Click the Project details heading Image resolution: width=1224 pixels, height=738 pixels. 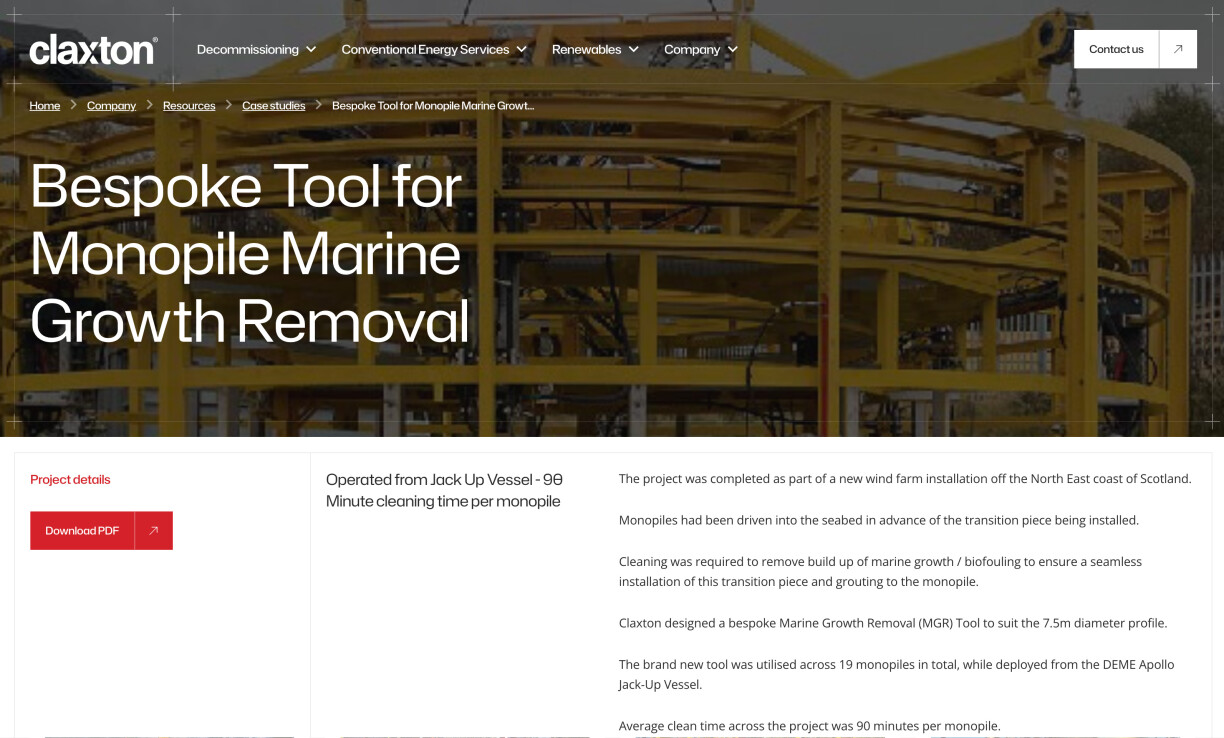coord(70,480)
